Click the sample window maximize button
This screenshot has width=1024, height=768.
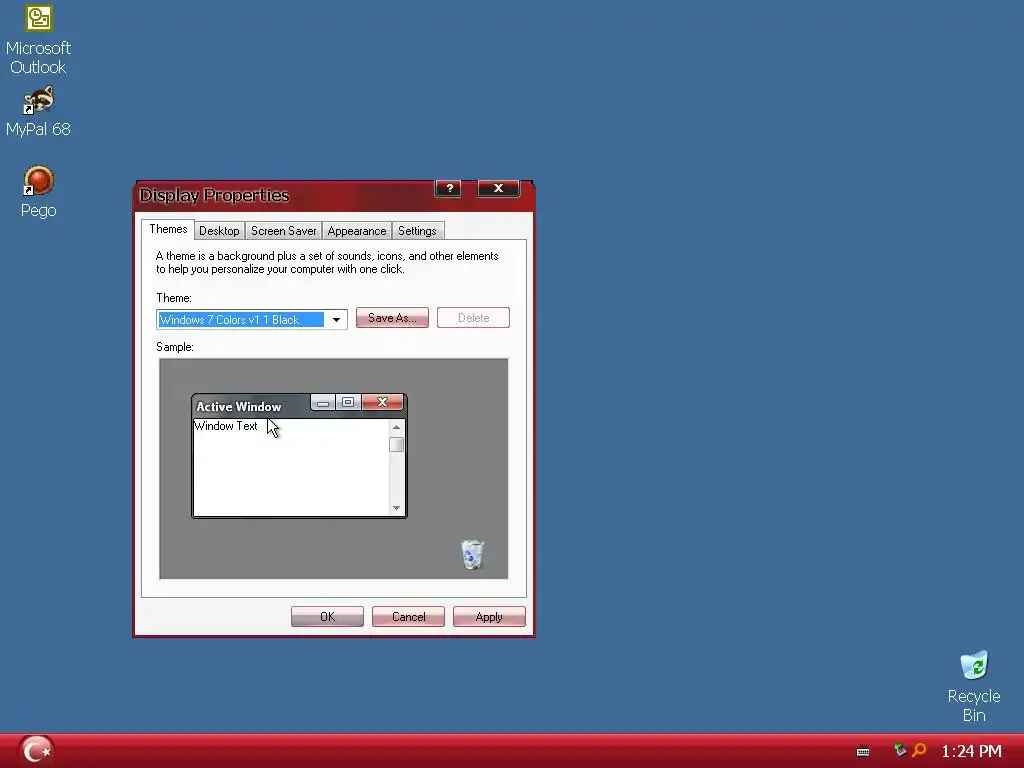348,402
